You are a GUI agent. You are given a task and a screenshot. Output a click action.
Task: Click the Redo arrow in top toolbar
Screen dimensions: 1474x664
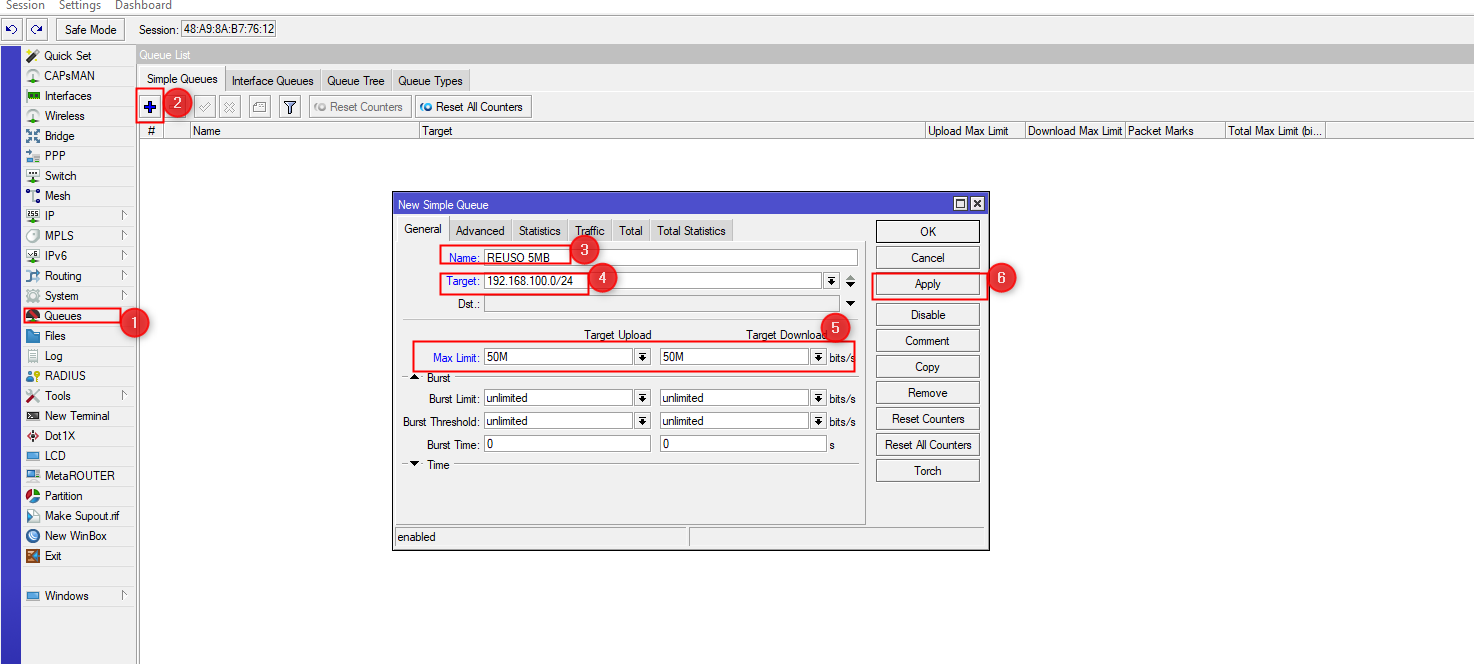pos(37,30)
